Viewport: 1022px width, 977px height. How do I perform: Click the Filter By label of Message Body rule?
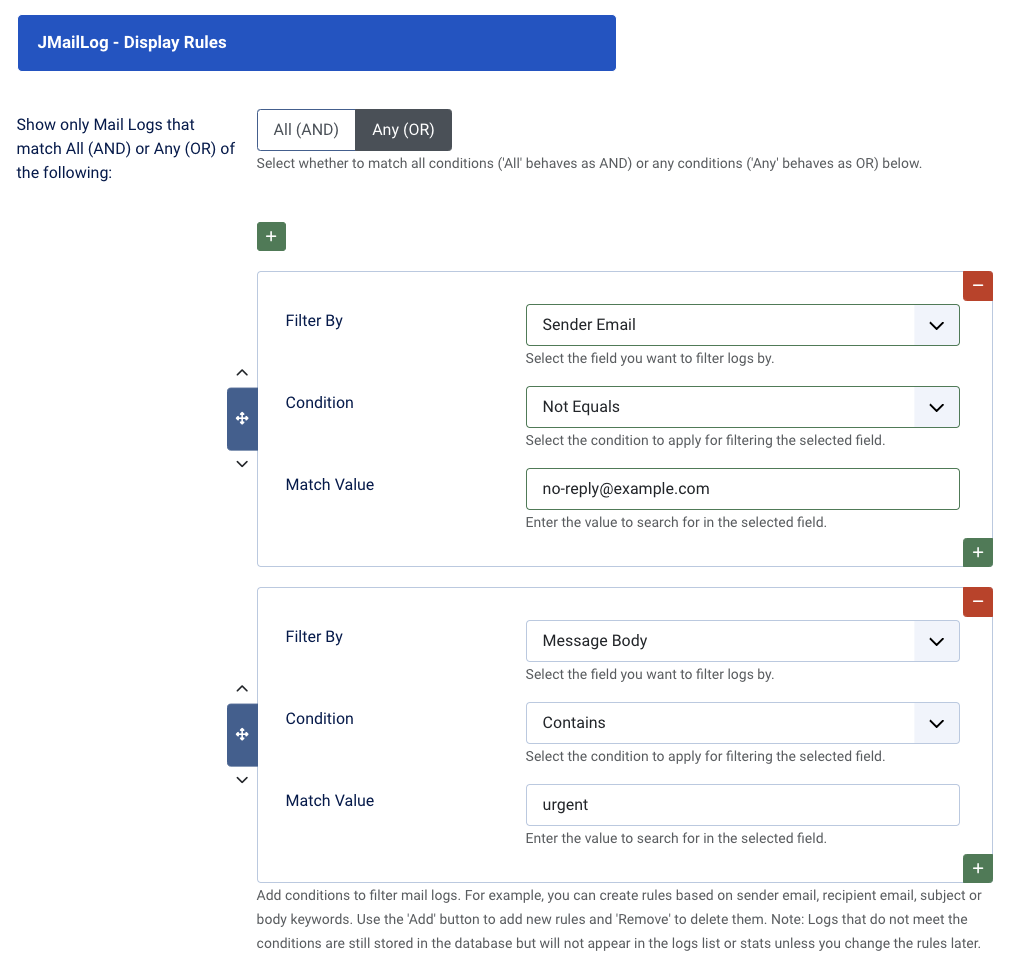point(314,637)
